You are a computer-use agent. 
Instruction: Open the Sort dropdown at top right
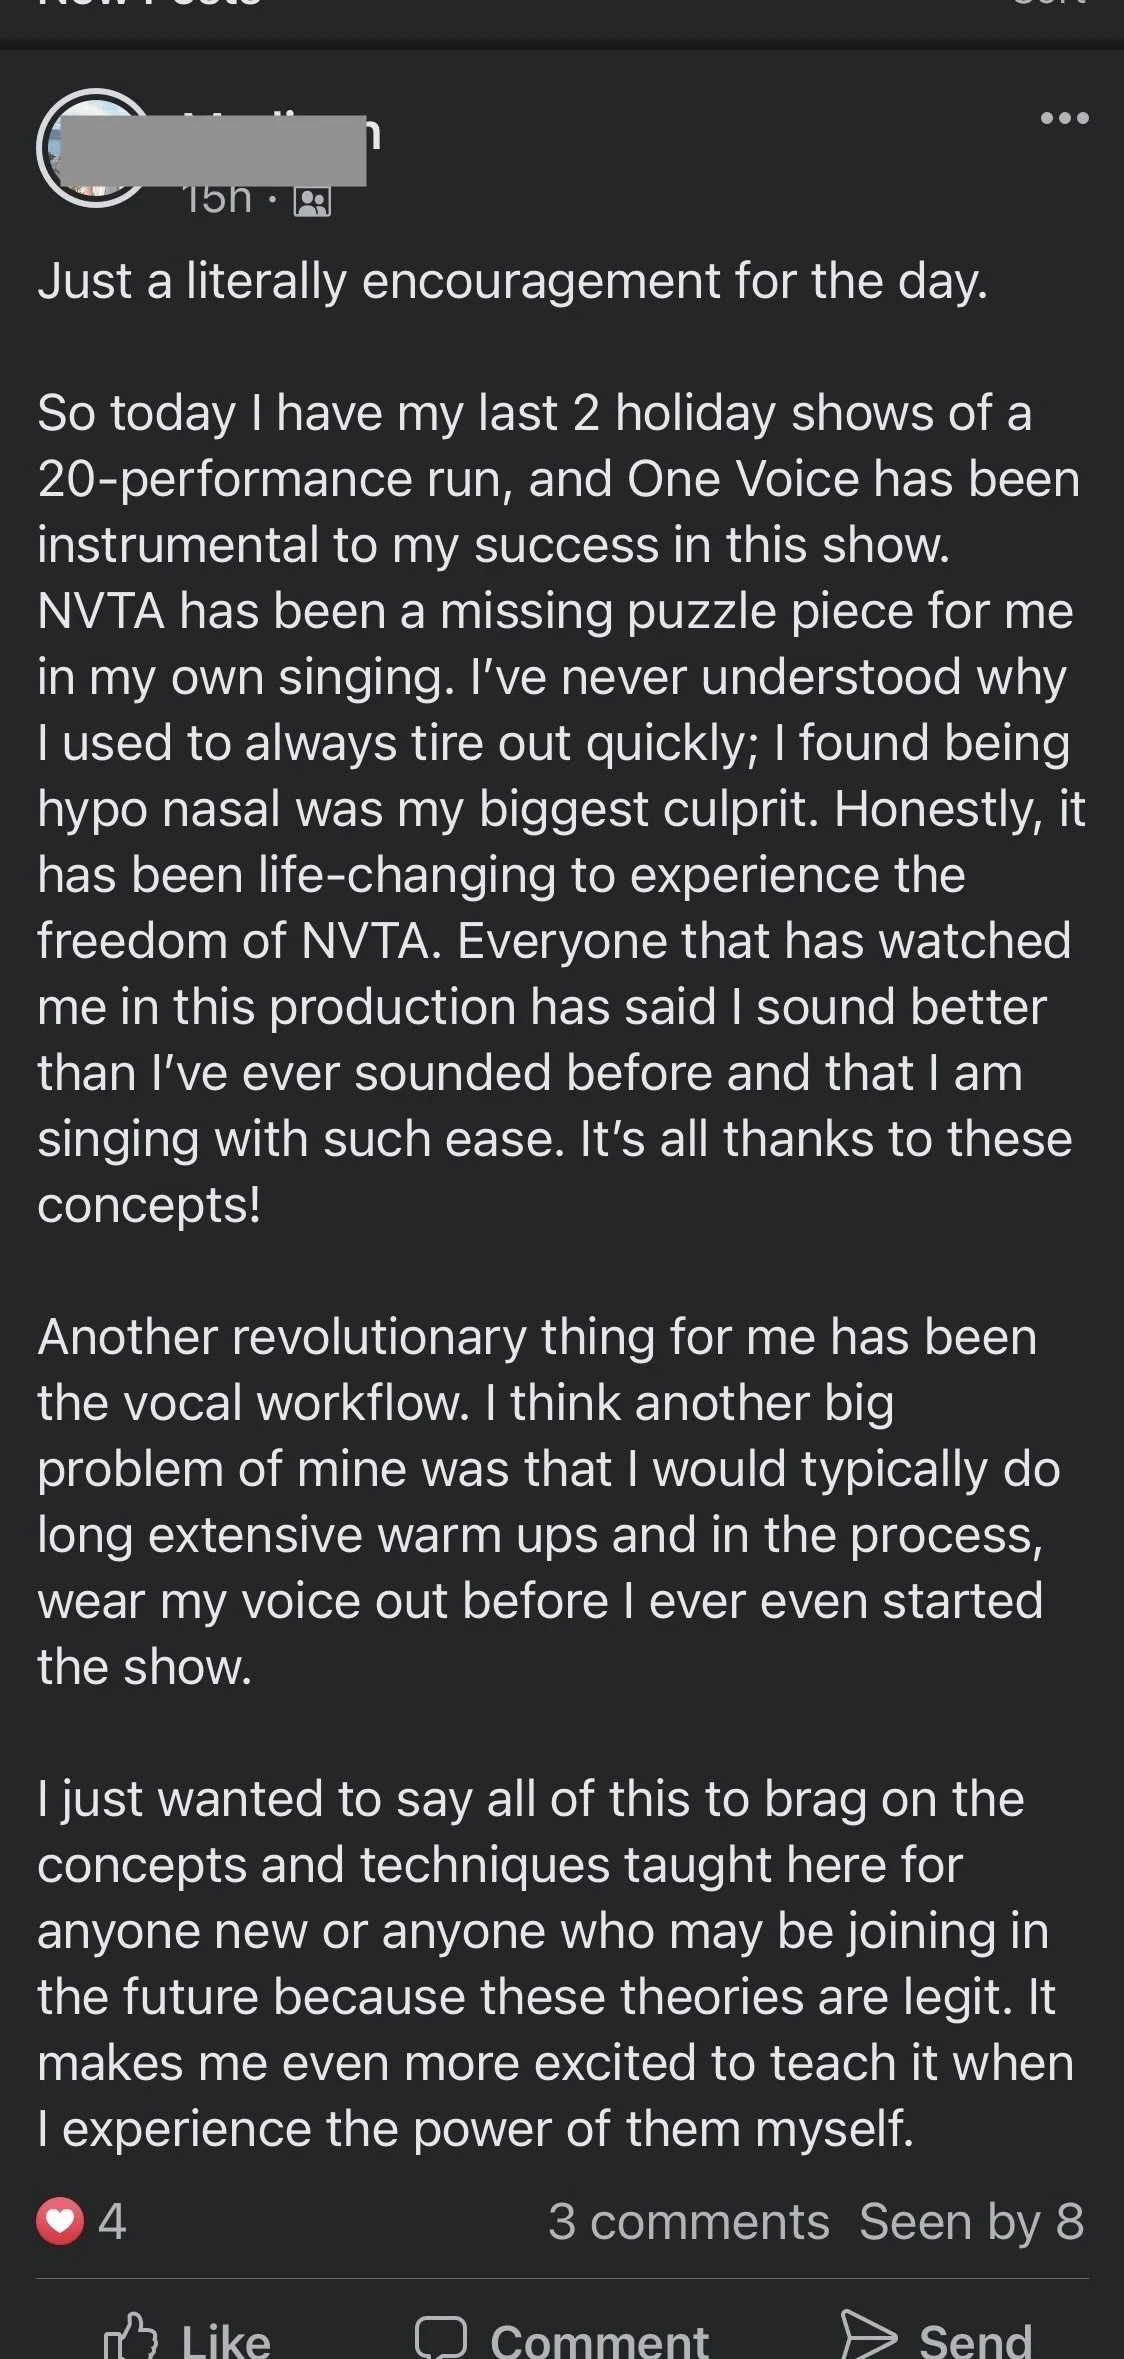coord(1049,4)
